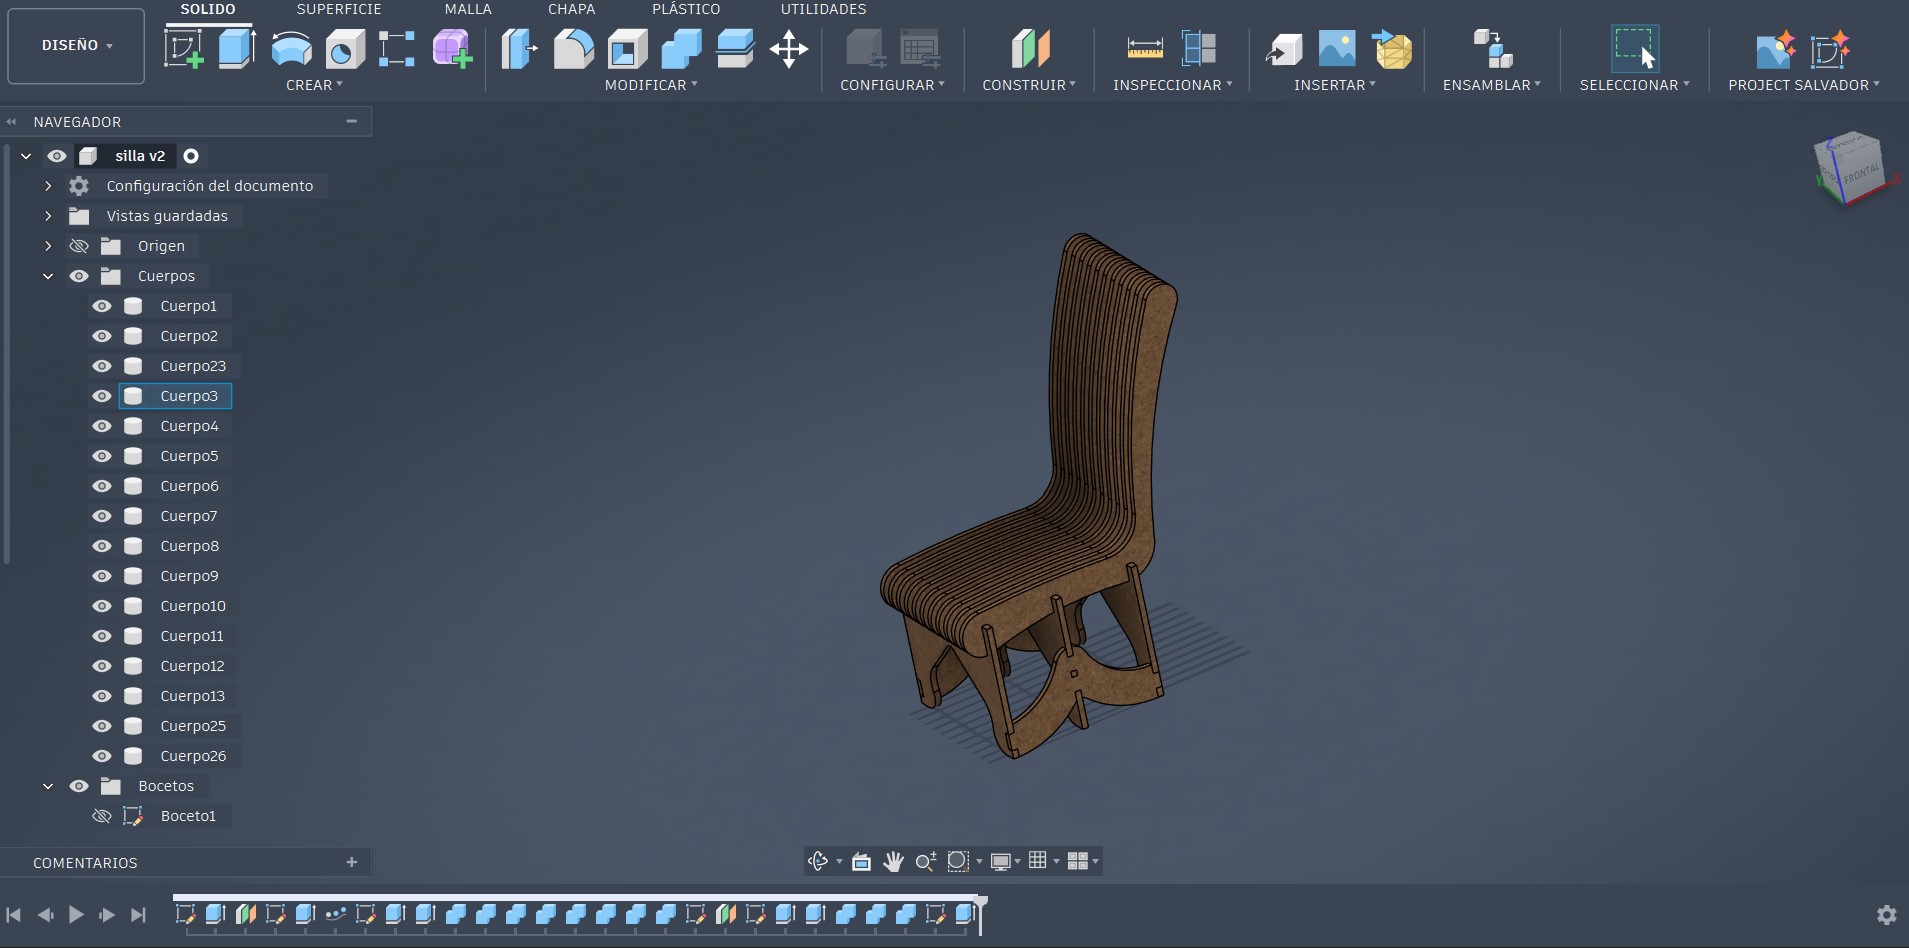1909x948 pixels.
Task: Expand the Vistas guardadas folder
Action: [47, 216]
